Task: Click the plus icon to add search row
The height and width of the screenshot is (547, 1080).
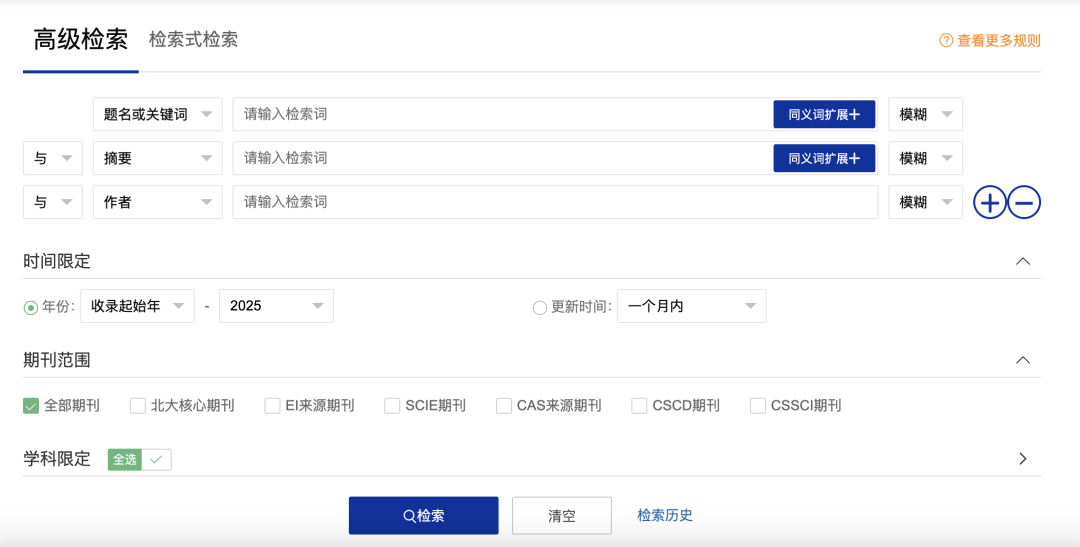Action: pyautogui.click(x=990, y=203)
